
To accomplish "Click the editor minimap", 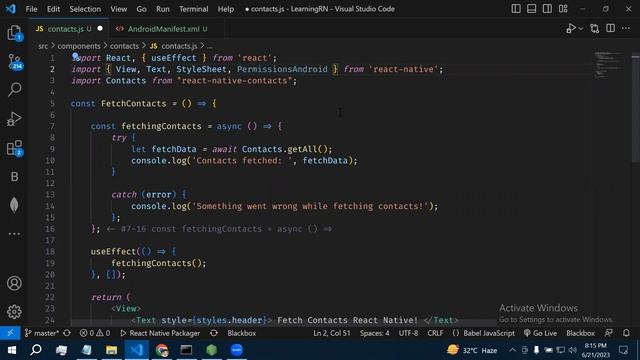I will click(x=608, y=64).
